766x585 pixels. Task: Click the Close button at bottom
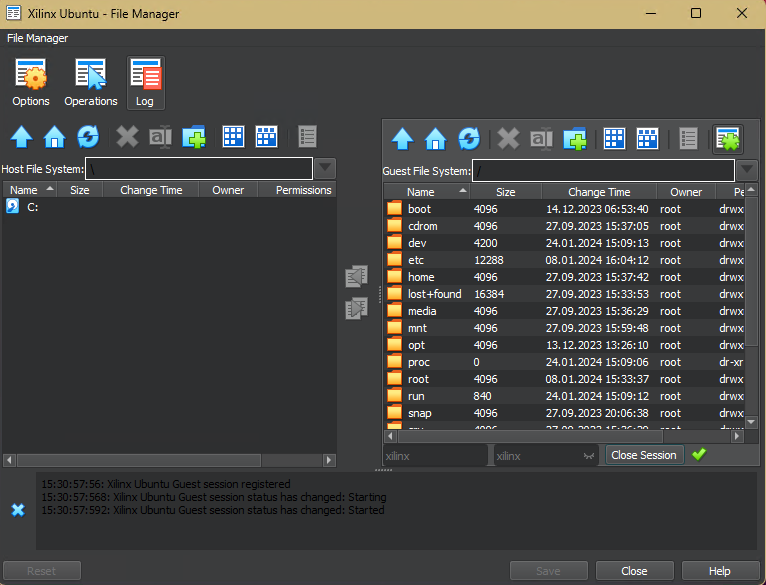pos(635,571)
